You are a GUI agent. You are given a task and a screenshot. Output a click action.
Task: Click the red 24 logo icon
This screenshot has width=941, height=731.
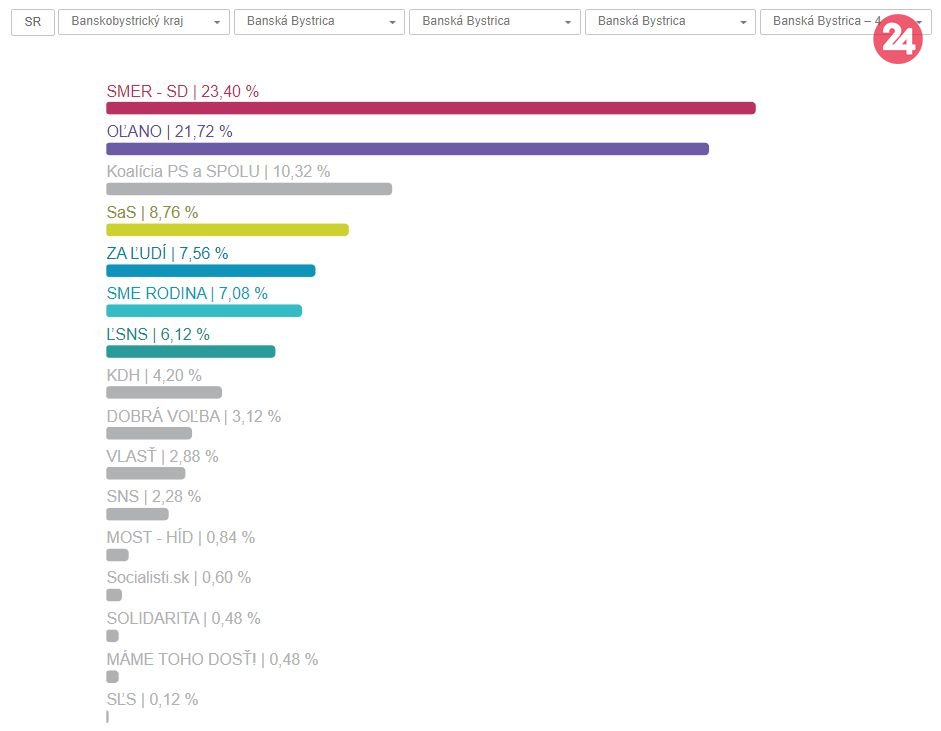tap(897, 40)
